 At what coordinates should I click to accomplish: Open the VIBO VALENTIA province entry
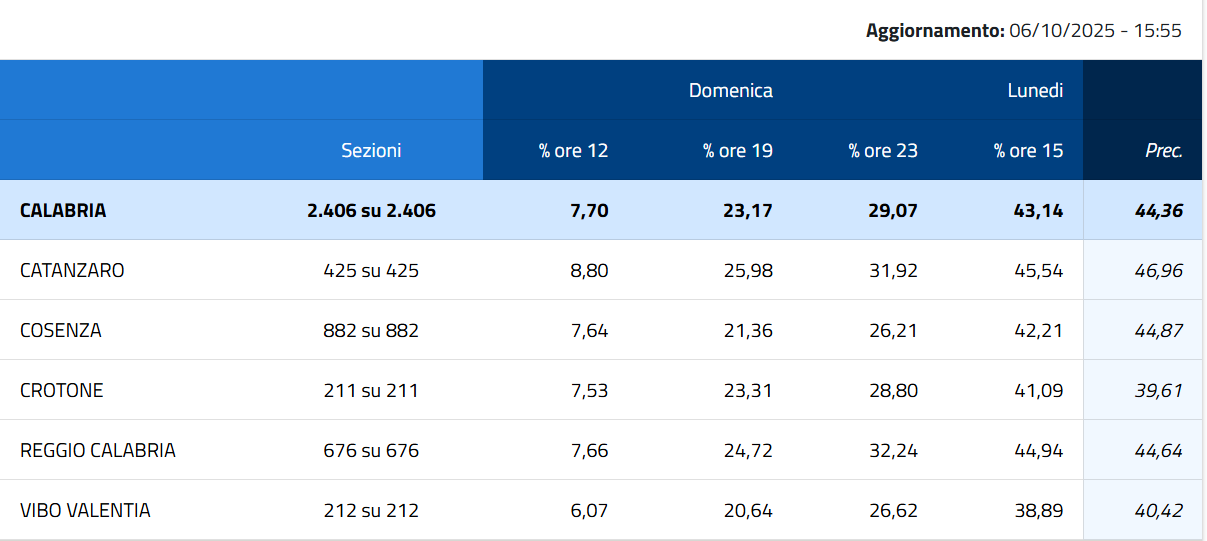point(85,510)
